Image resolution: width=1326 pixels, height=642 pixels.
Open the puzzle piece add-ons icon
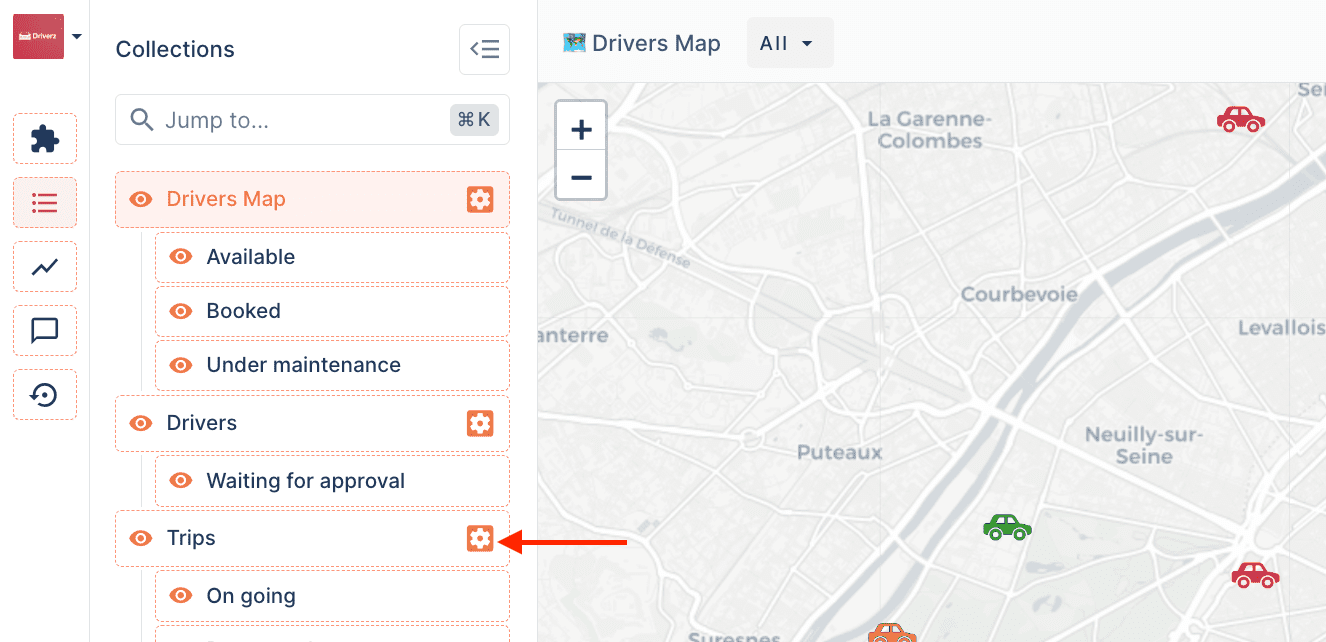click(45, 139)
